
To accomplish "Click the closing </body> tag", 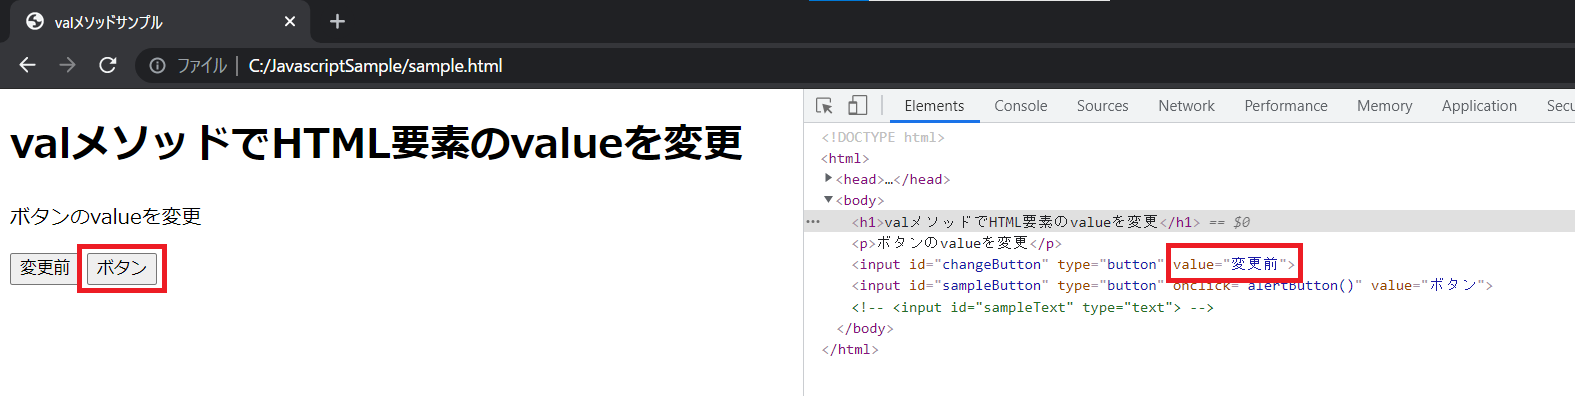I will tap(865, 328).
